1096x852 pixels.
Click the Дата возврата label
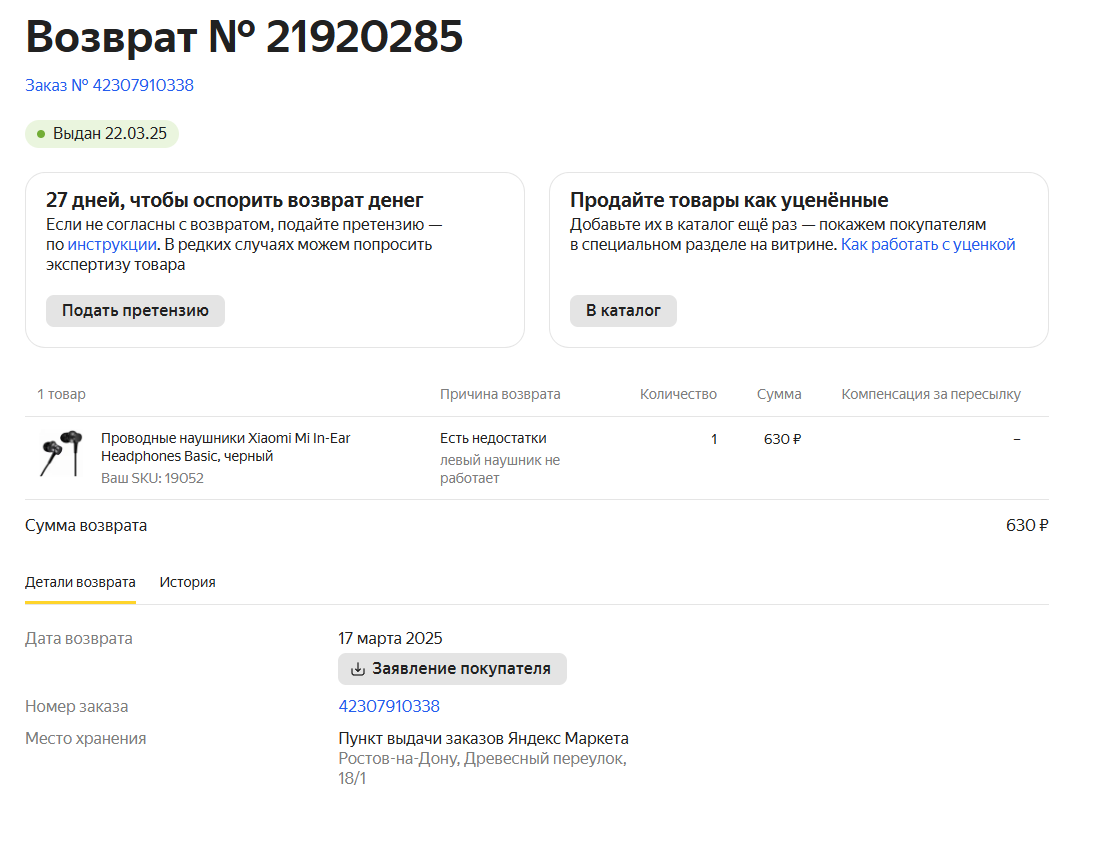point(78,639)
